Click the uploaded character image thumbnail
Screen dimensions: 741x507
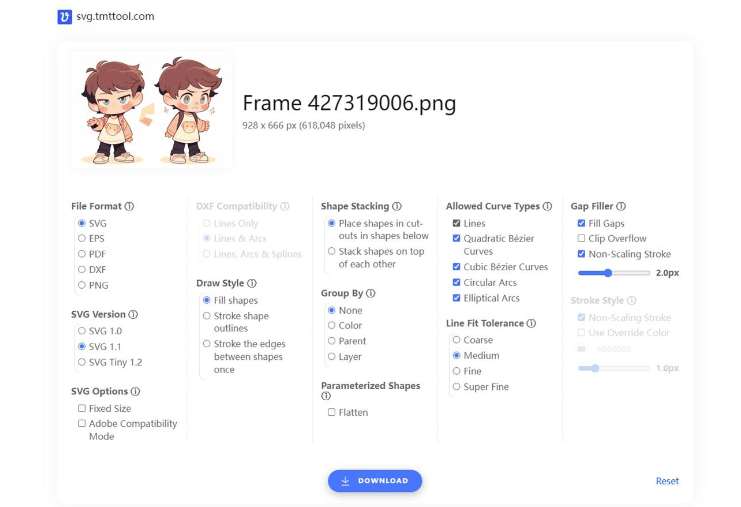152,110
